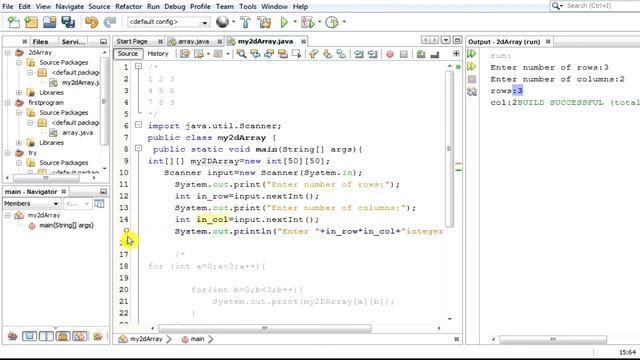Switch to the array.java tab
The width and height of the screenshot is (640, 360).
[193, 42]
